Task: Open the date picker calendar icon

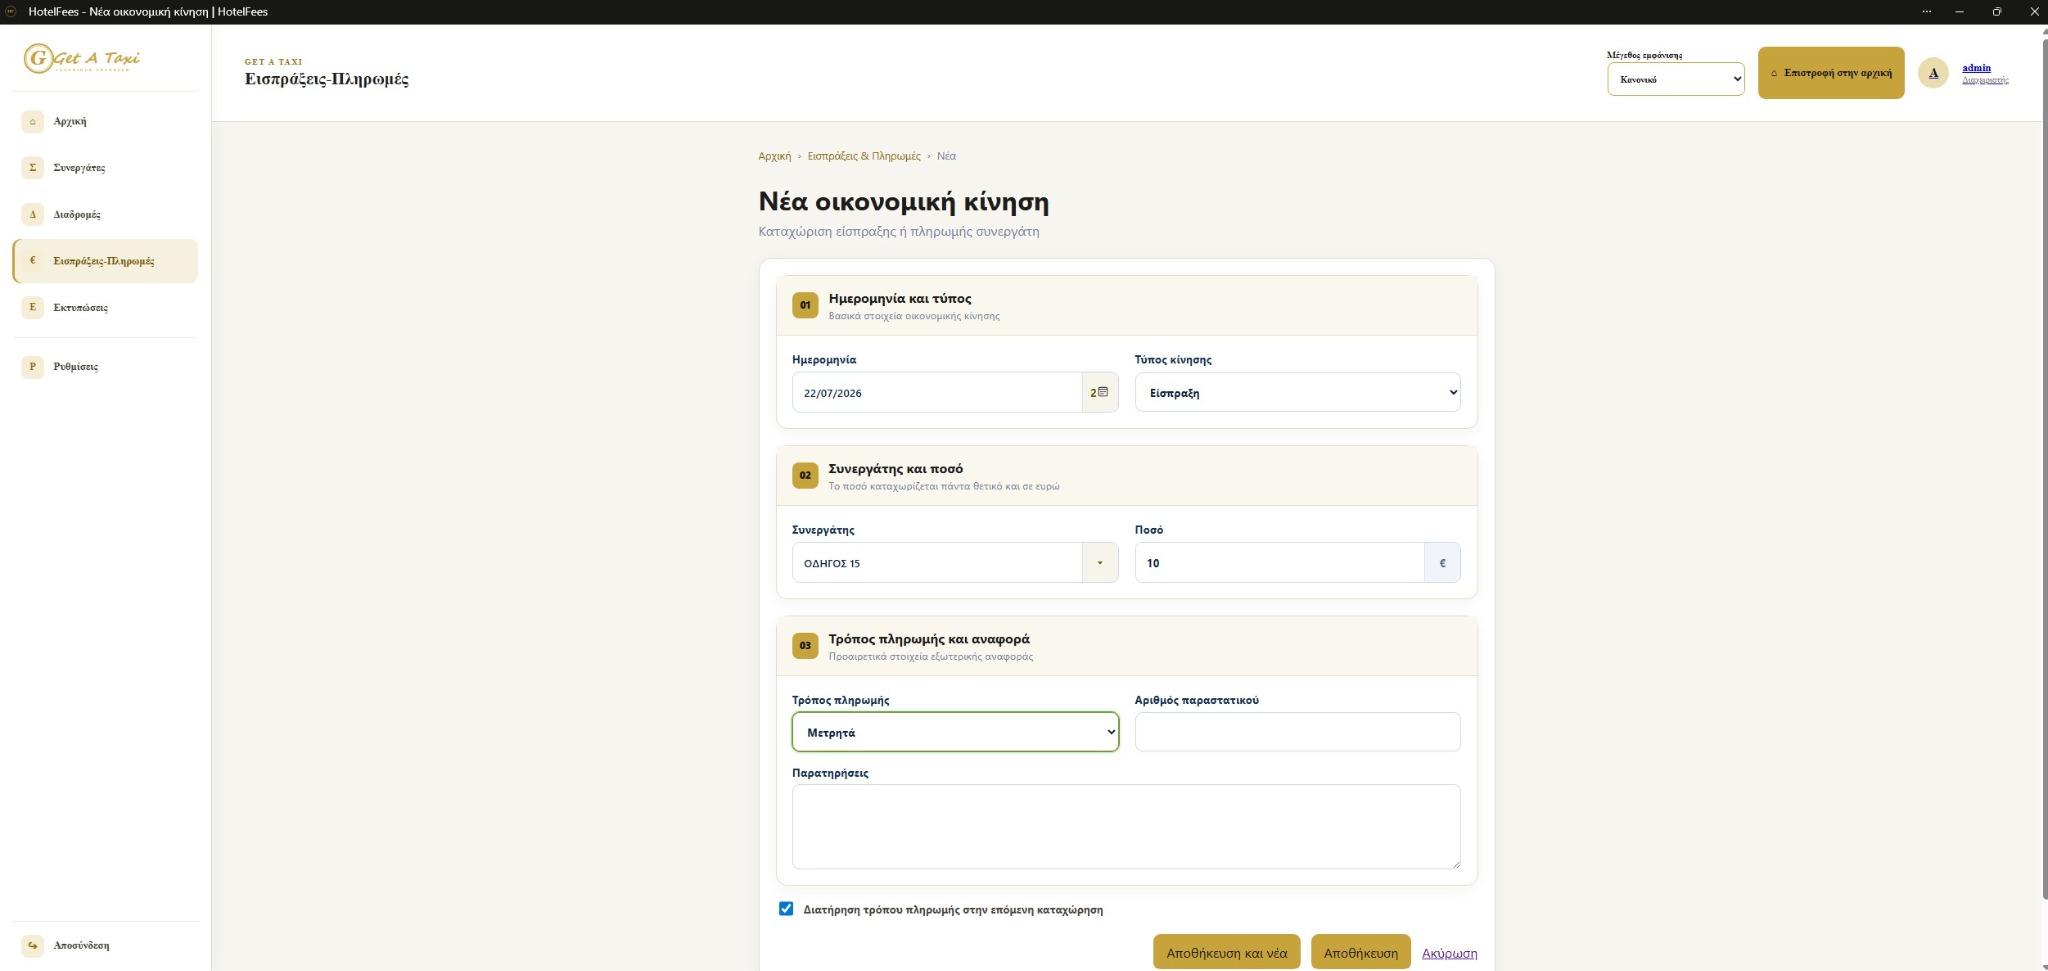Action: pyautogui.click(x=1099, y=392)
